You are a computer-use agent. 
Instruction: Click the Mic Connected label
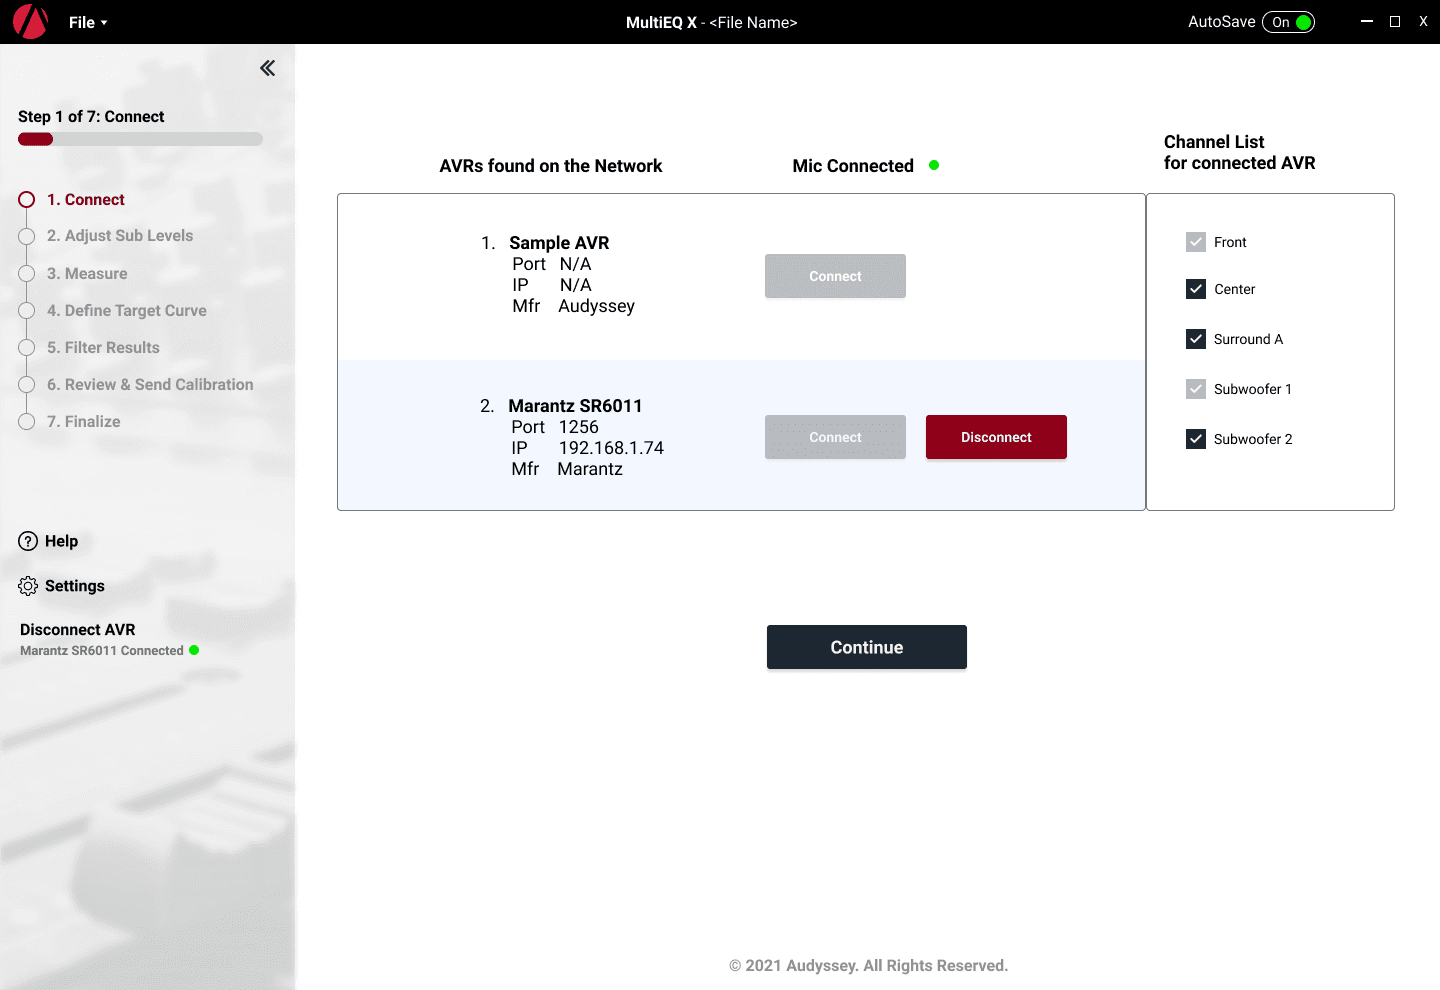pyautogui.click(x=853, y=166)
